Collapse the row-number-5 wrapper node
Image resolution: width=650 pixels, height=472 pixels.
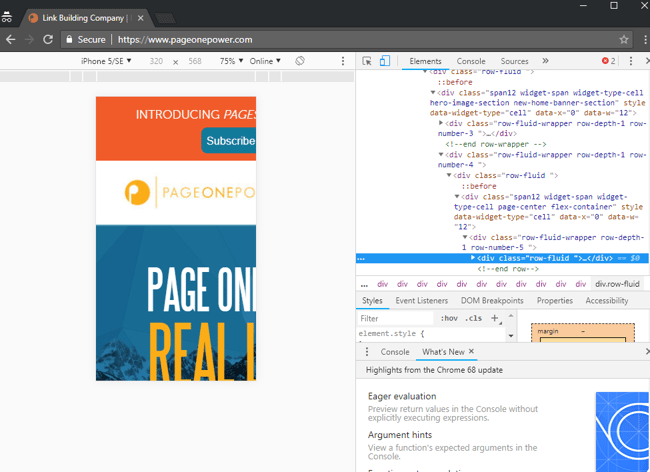pos(465,237)
